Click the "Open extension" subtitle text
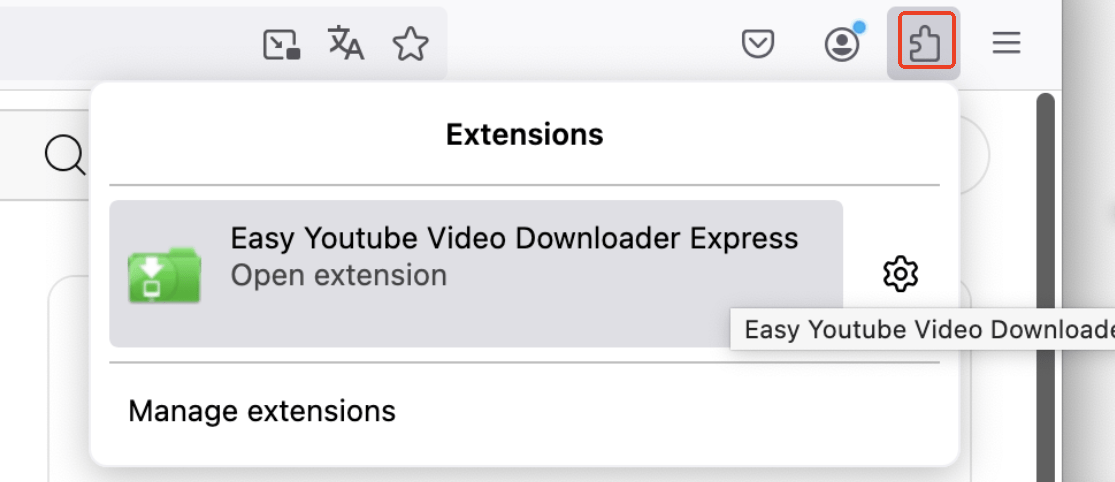The image size is (1115, 482). click(338, 275)
